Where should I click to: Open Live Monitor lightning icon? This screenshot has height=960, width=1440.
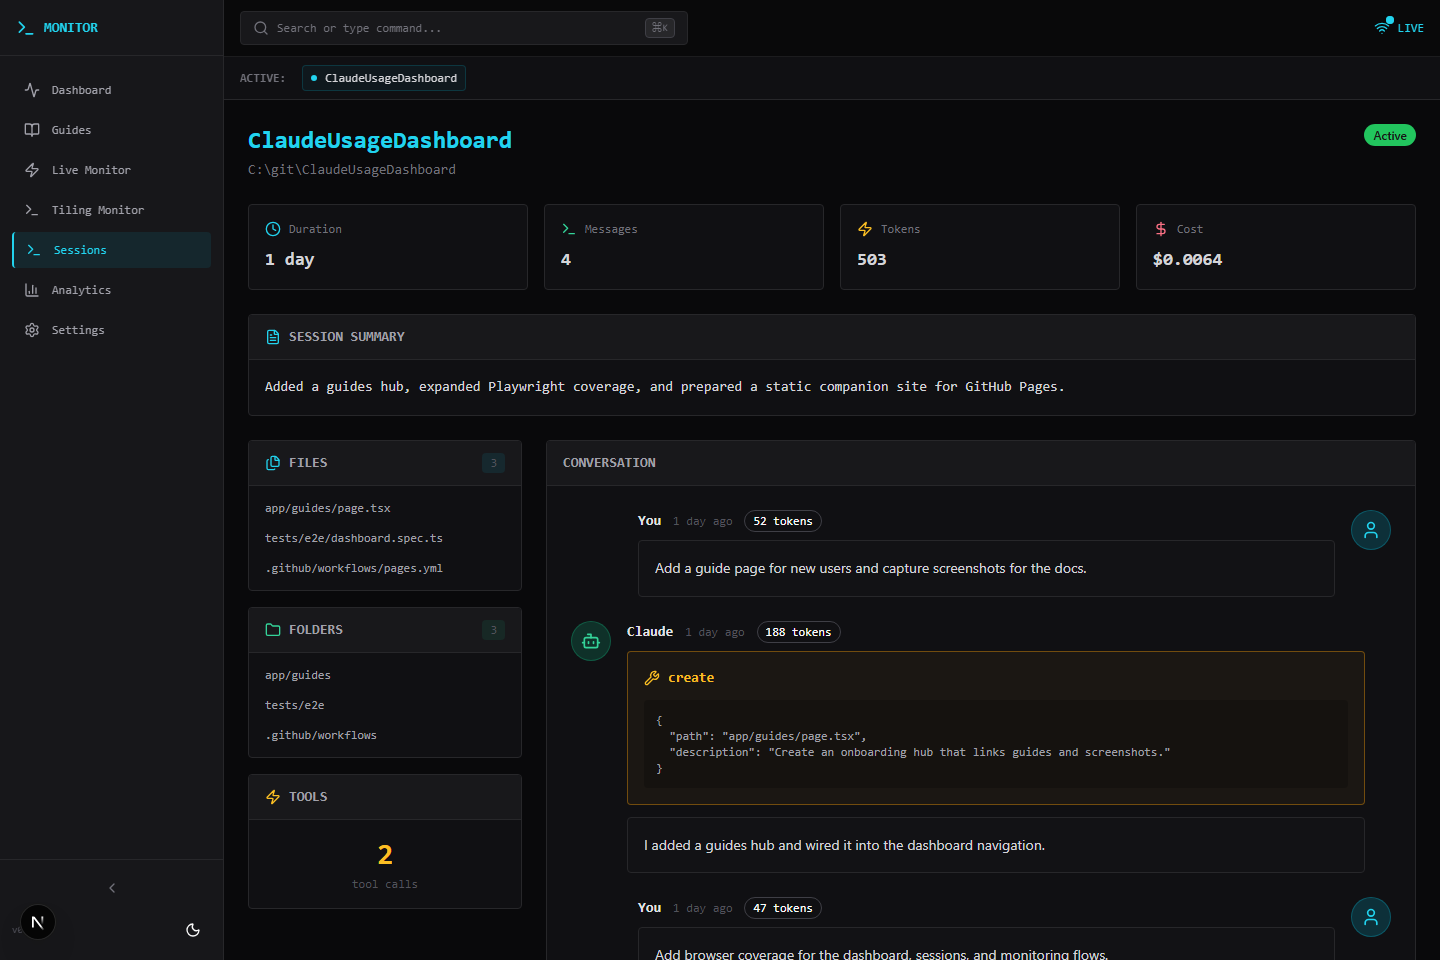click(32, 170)
